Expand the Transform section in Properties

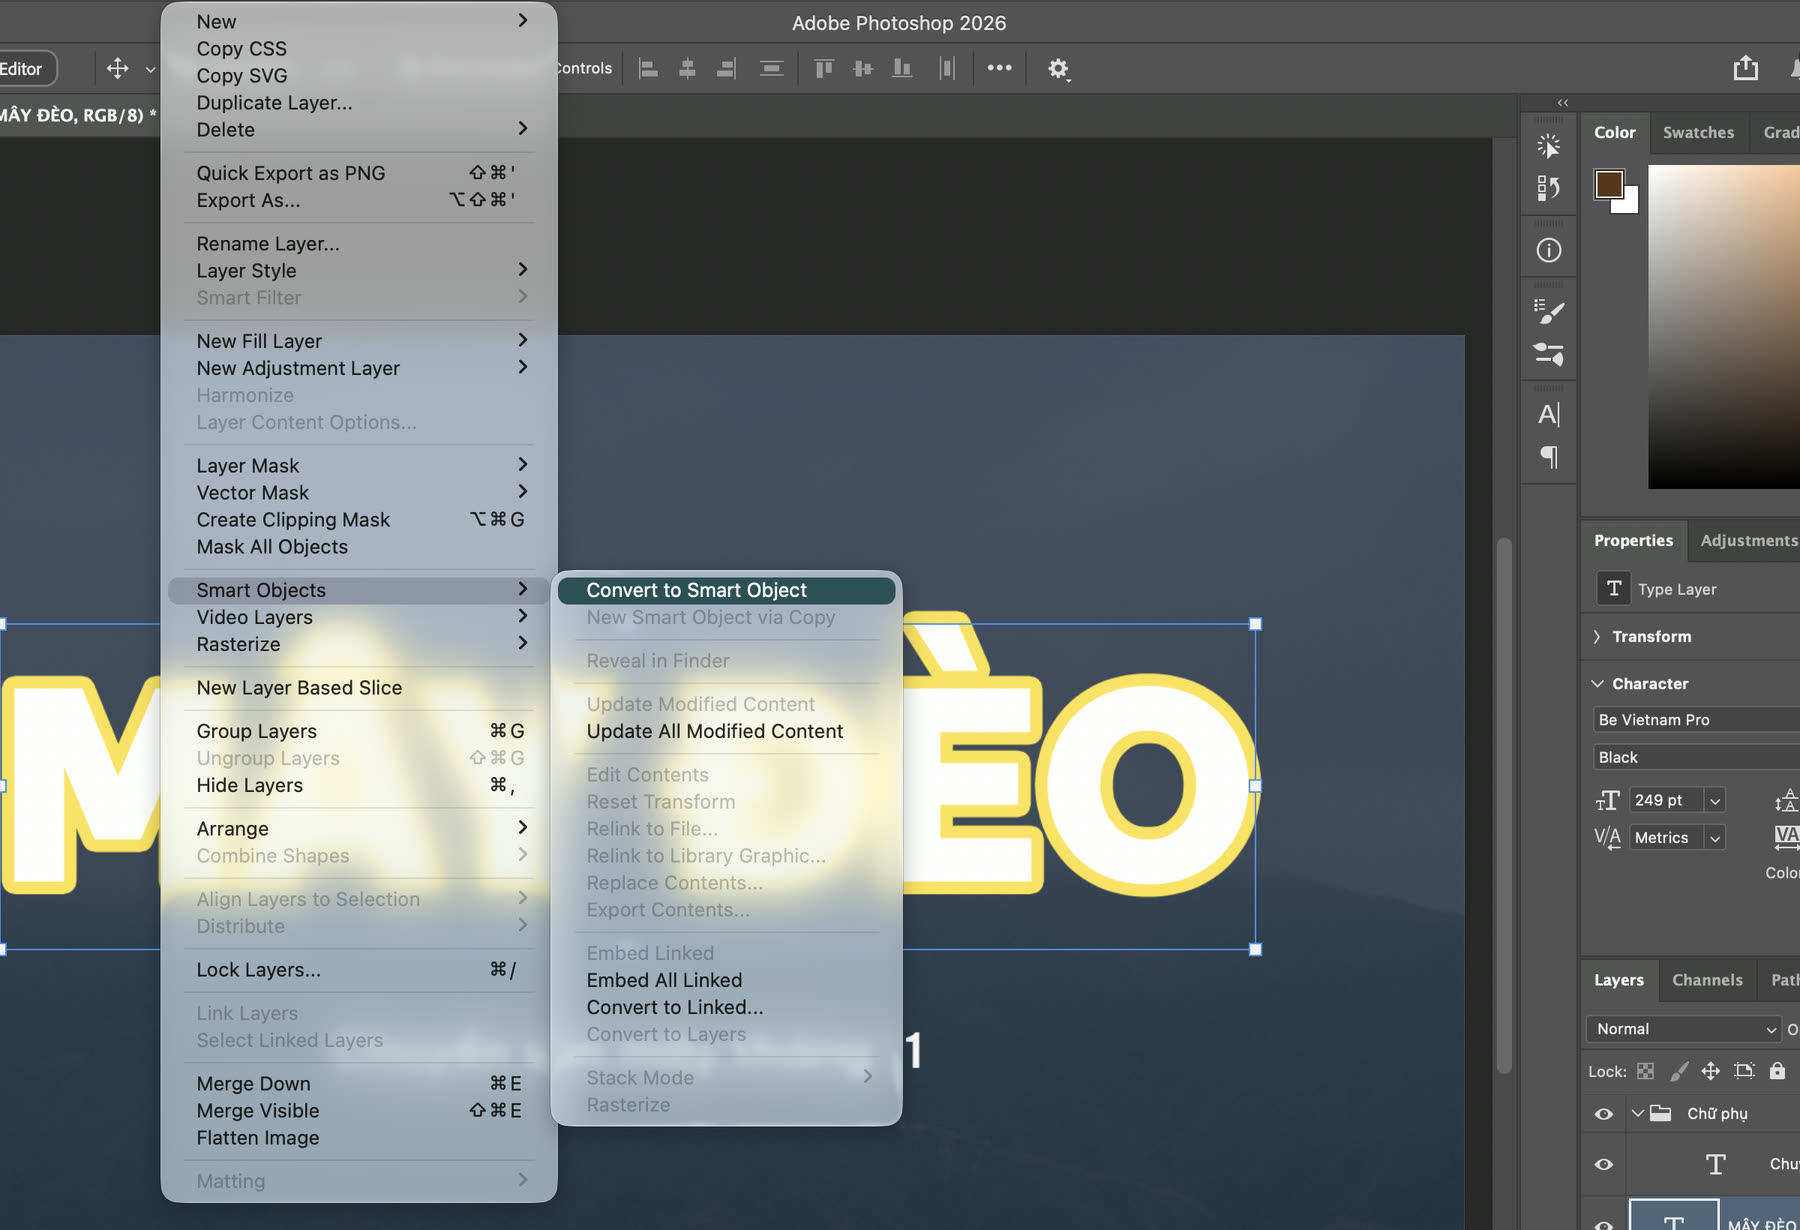pyautogui.click(x=1597, y=637)
